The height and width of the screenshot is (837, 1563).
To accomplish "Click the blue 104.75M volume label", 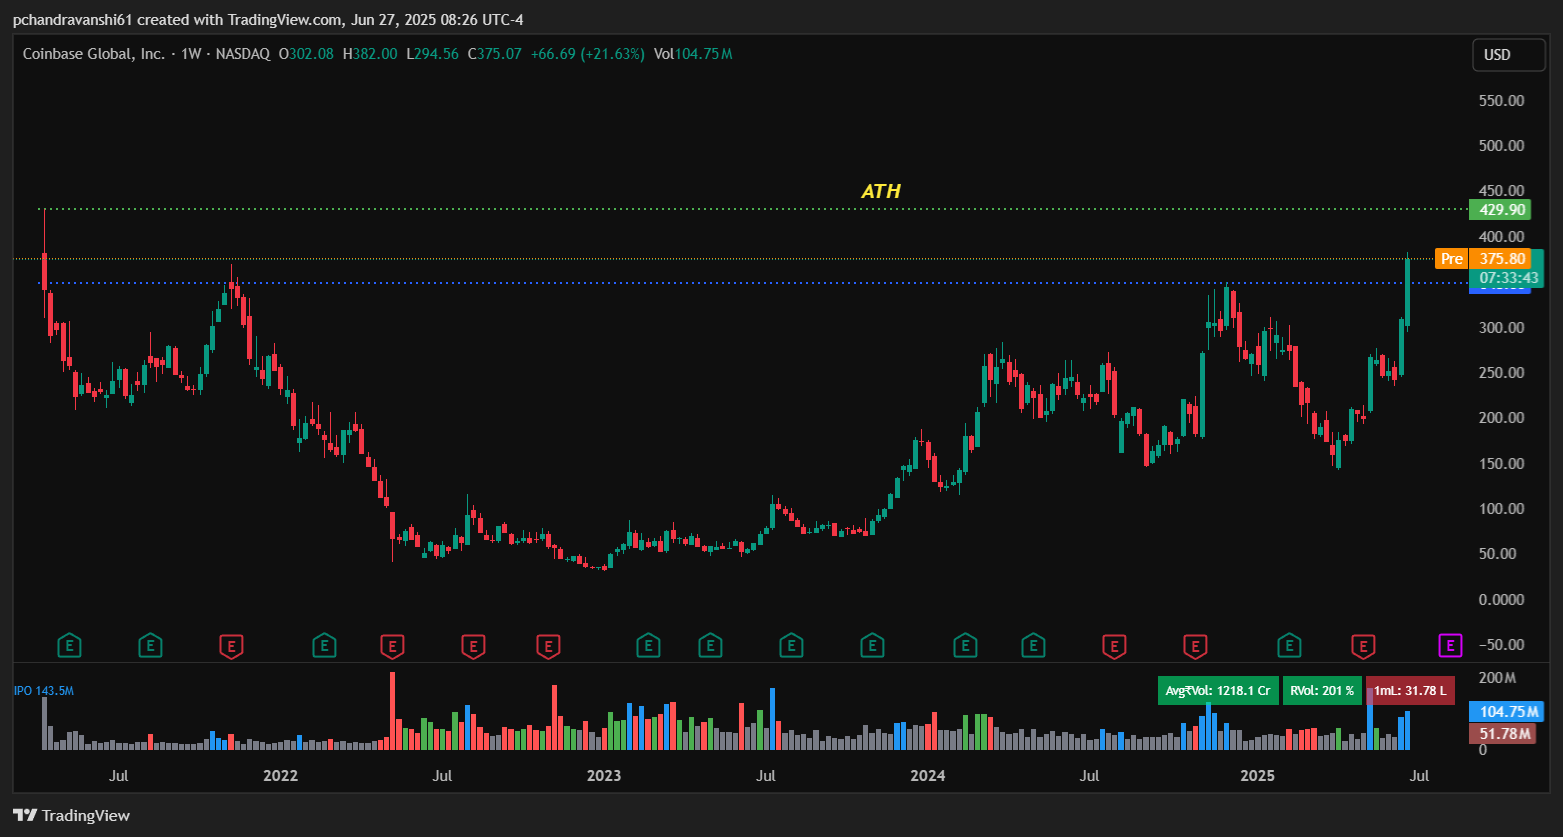I will [x=1506, y=712].
